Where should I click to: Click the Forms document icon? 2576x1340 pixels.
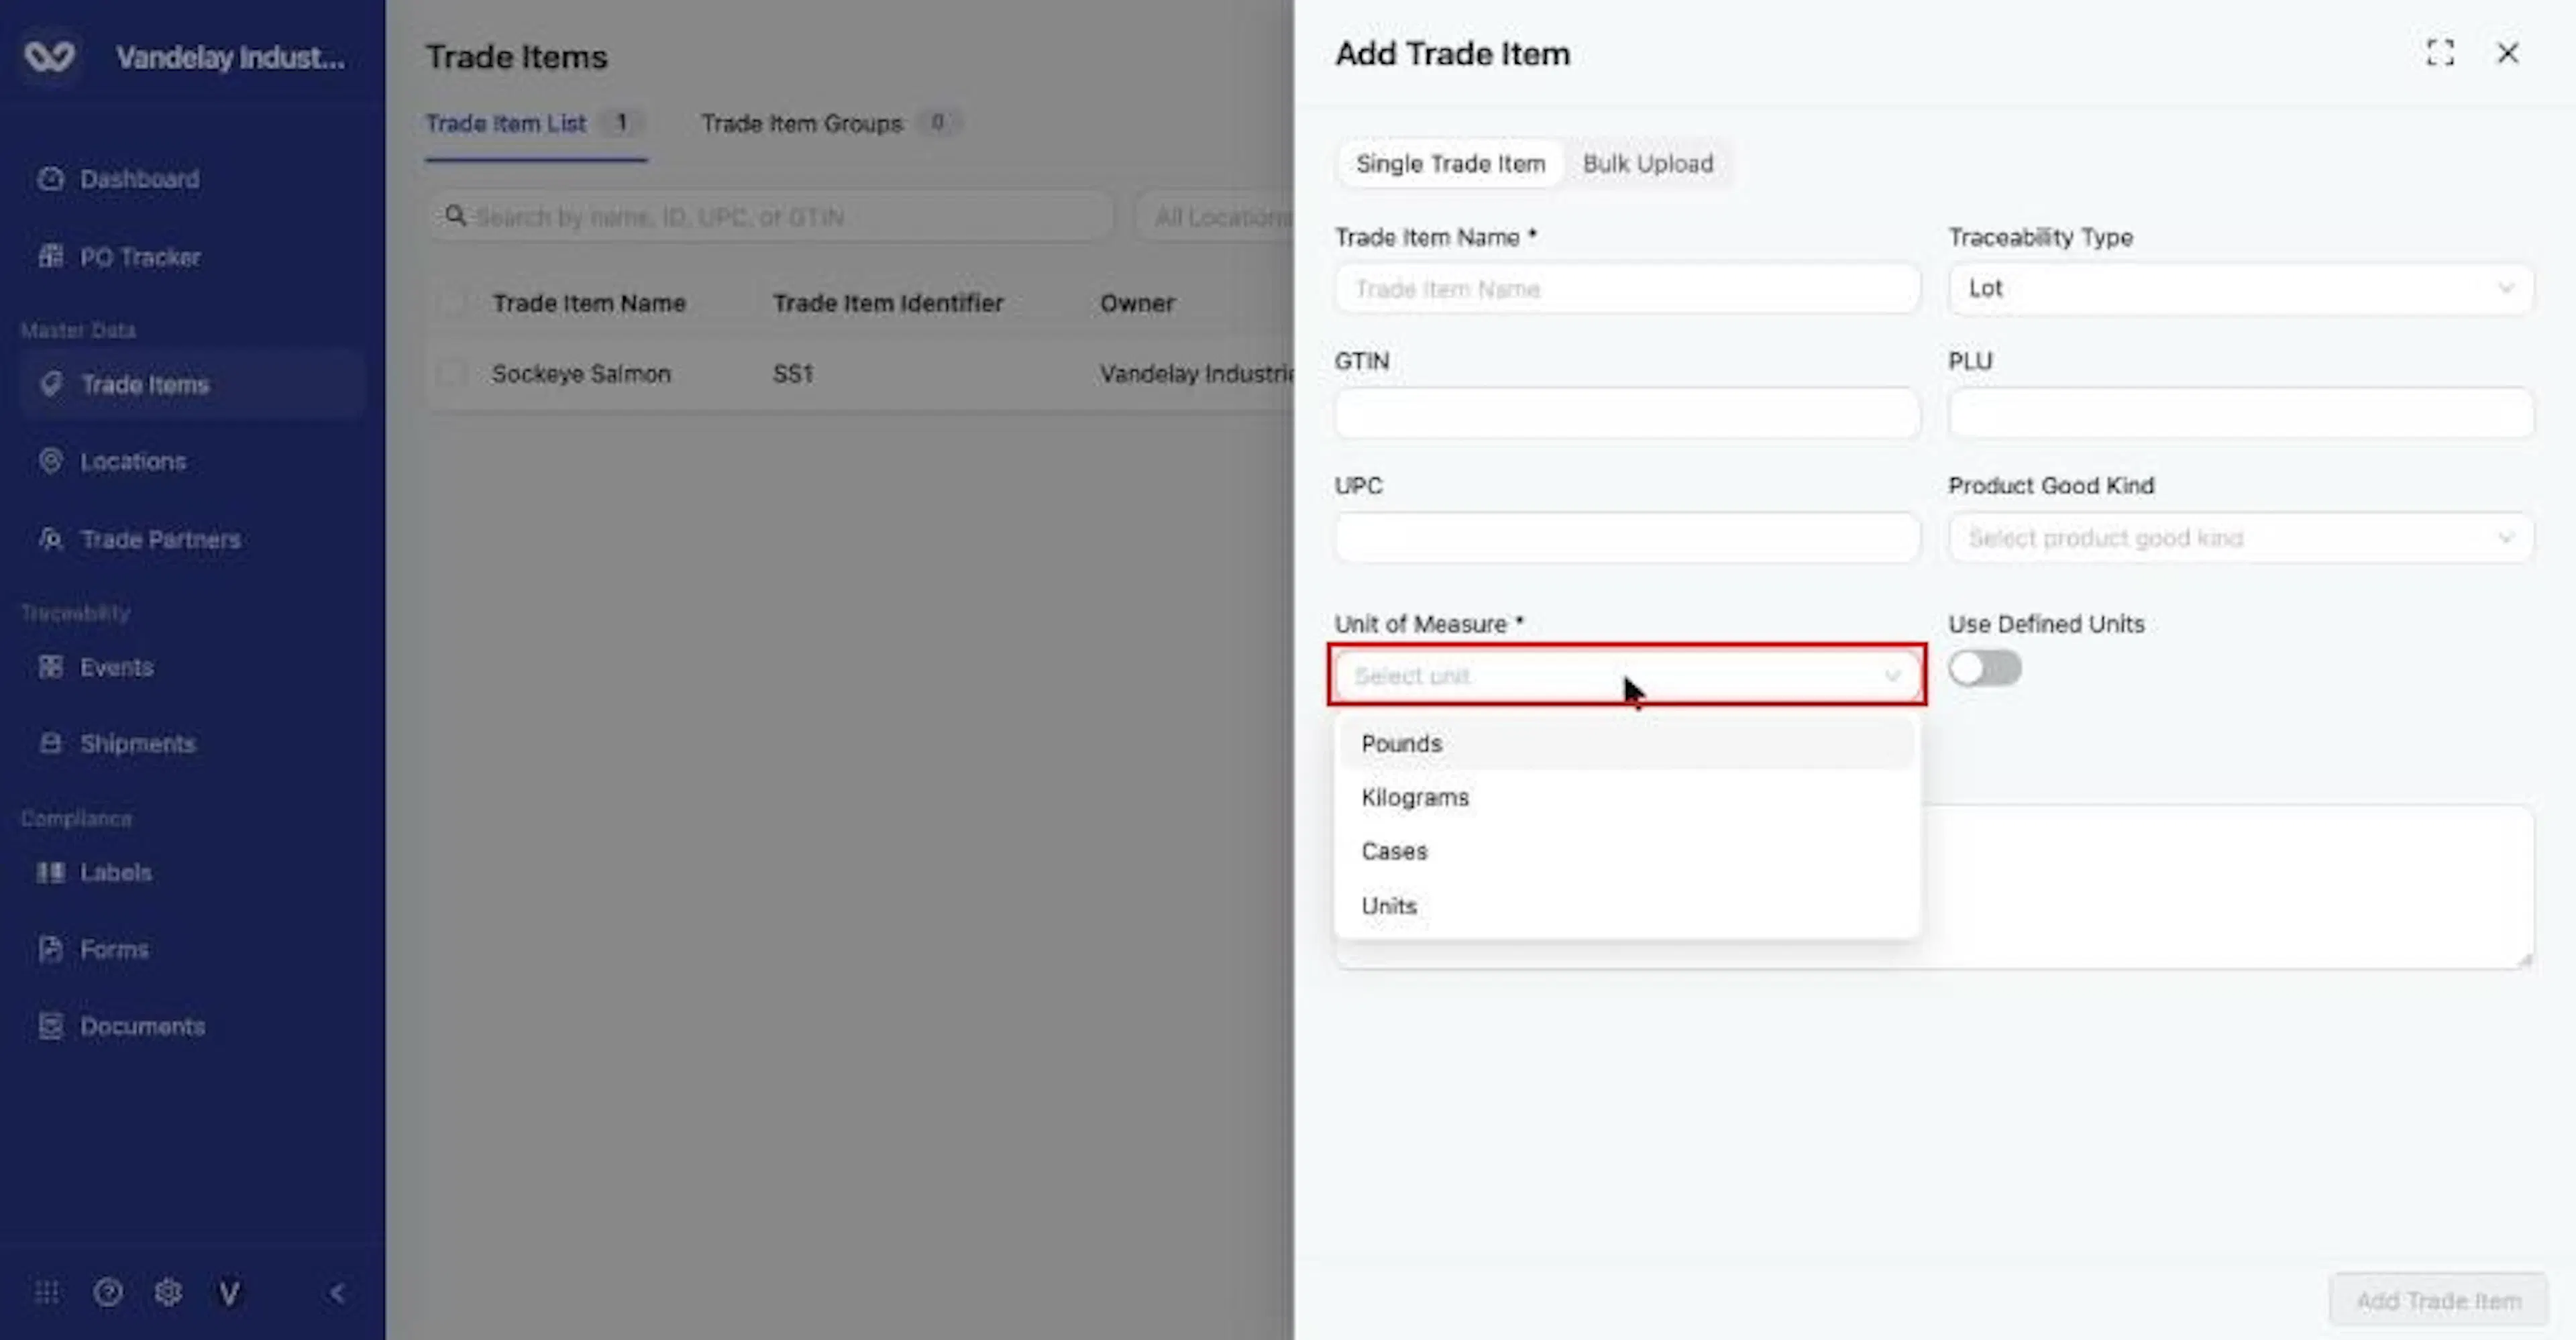(50, 949)
